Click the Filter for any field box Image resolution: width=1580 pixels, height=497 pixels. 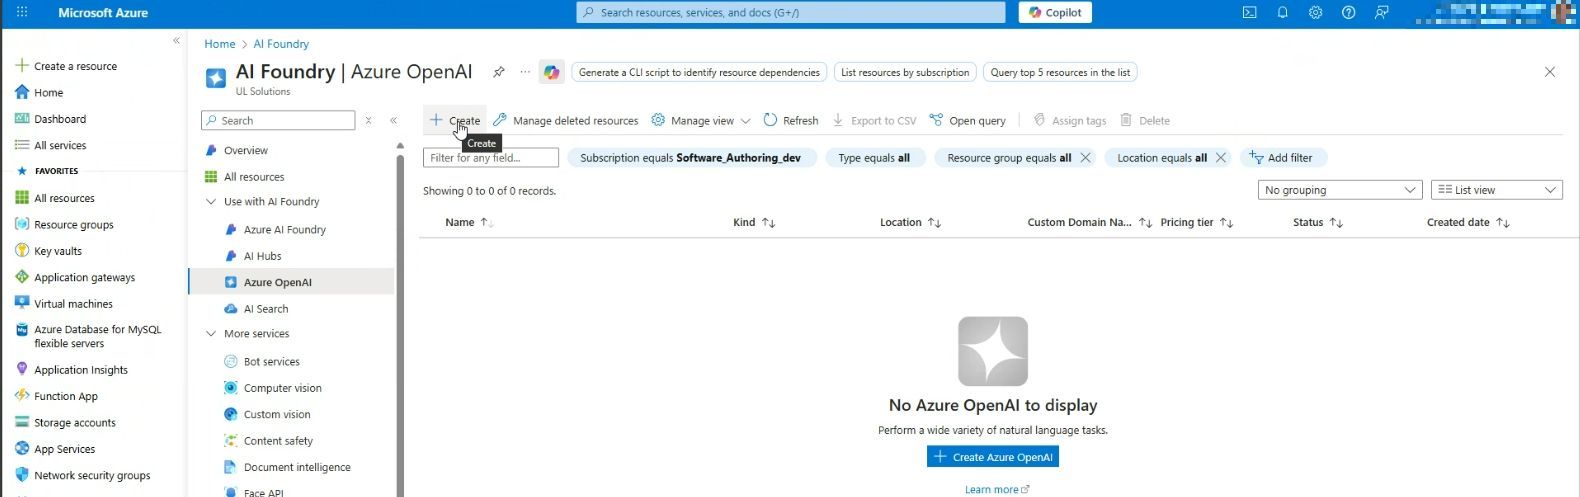(x=490, y=158)
